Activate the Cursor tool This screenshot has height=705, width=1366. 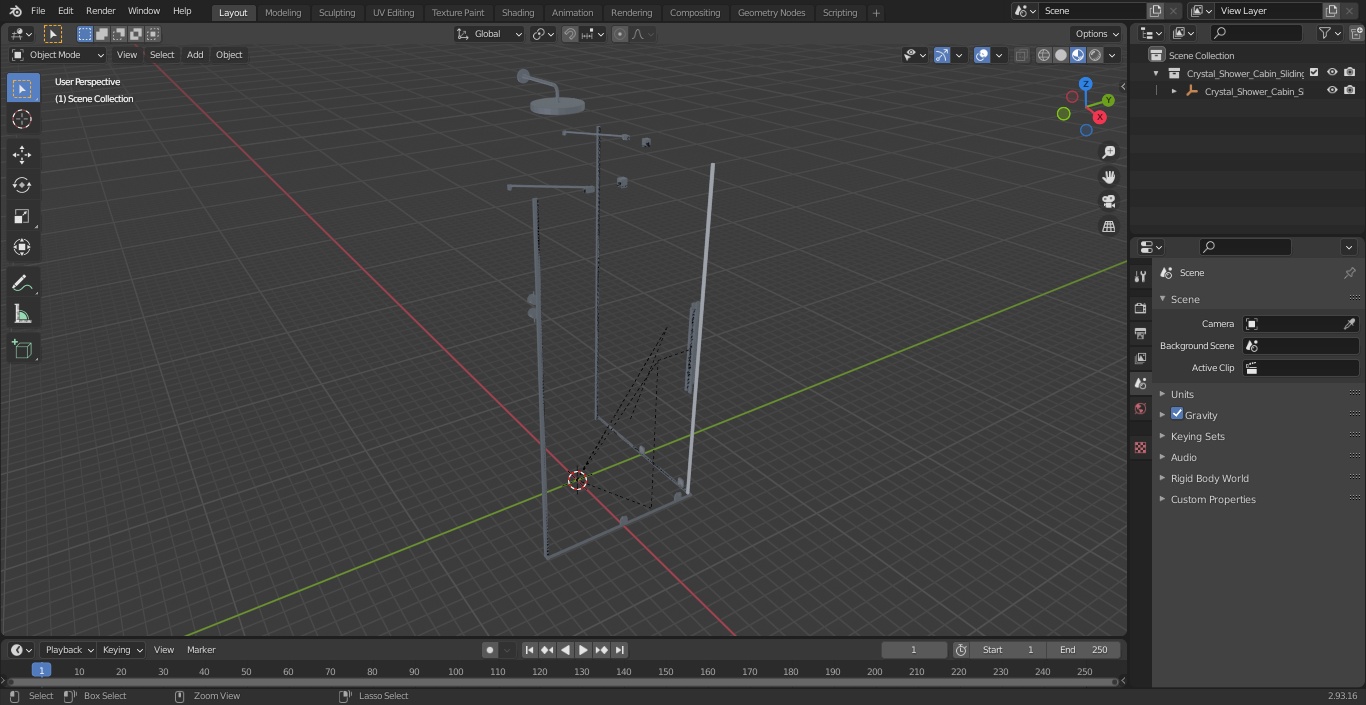coord(22,119)
